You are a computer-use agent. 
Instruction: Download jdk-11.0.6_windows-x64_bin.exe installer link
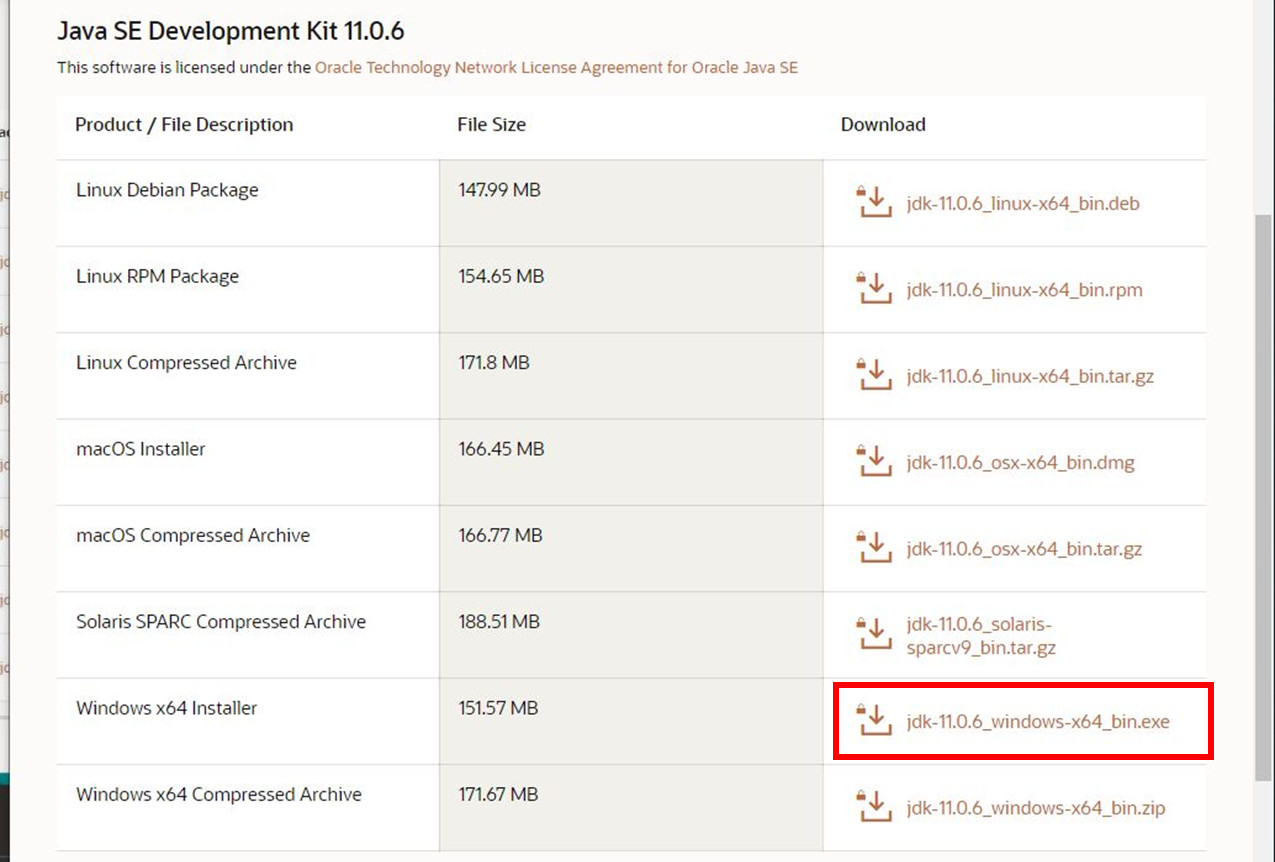pyautogui.click(x=1037, y=721)
